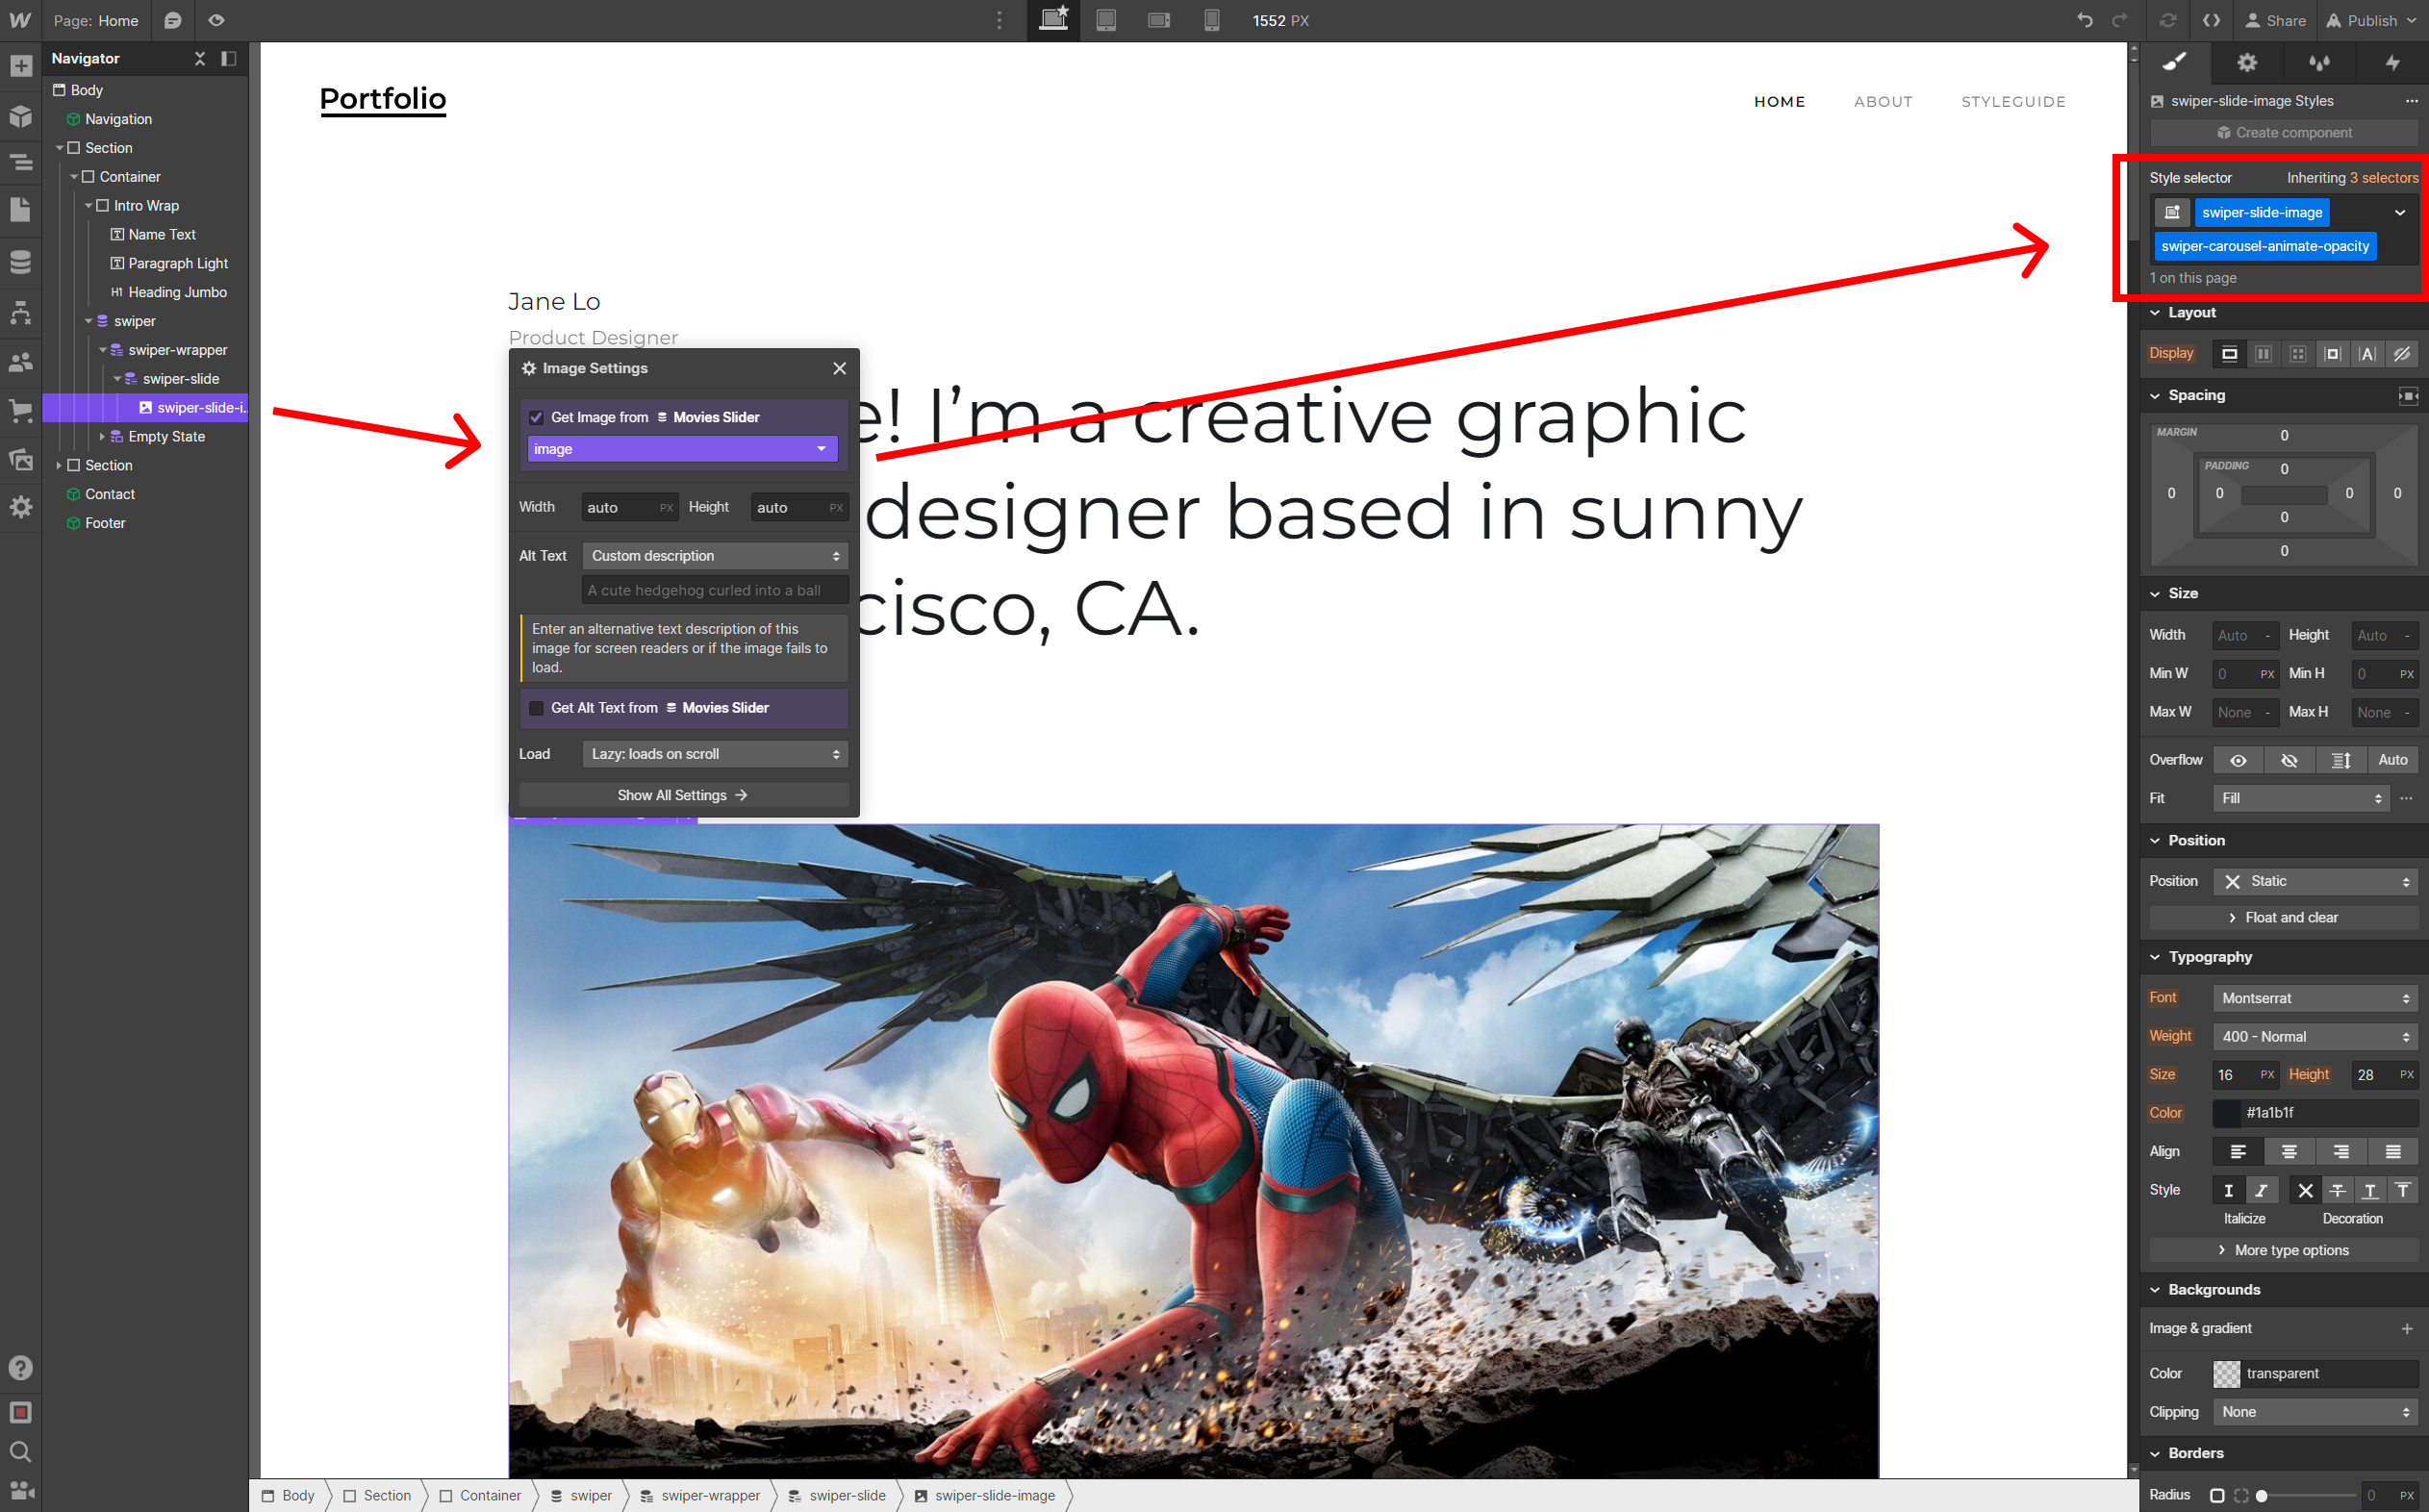Open the image field dropdown

[x=683, y=449]
